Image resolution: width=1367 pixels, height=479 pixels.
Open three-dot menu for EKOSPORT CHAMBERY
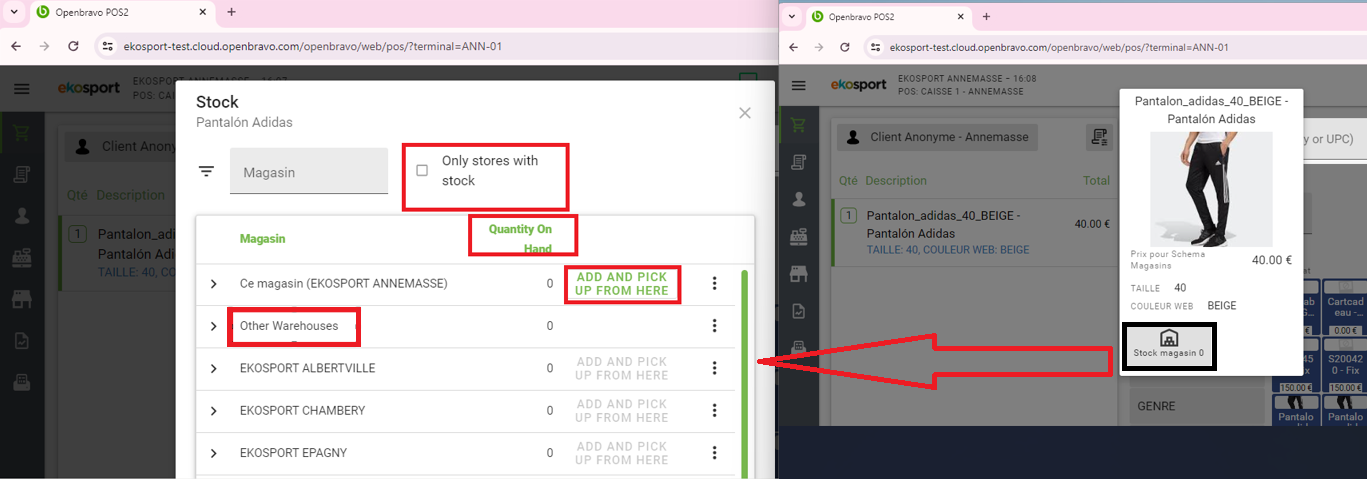(714, 411)
